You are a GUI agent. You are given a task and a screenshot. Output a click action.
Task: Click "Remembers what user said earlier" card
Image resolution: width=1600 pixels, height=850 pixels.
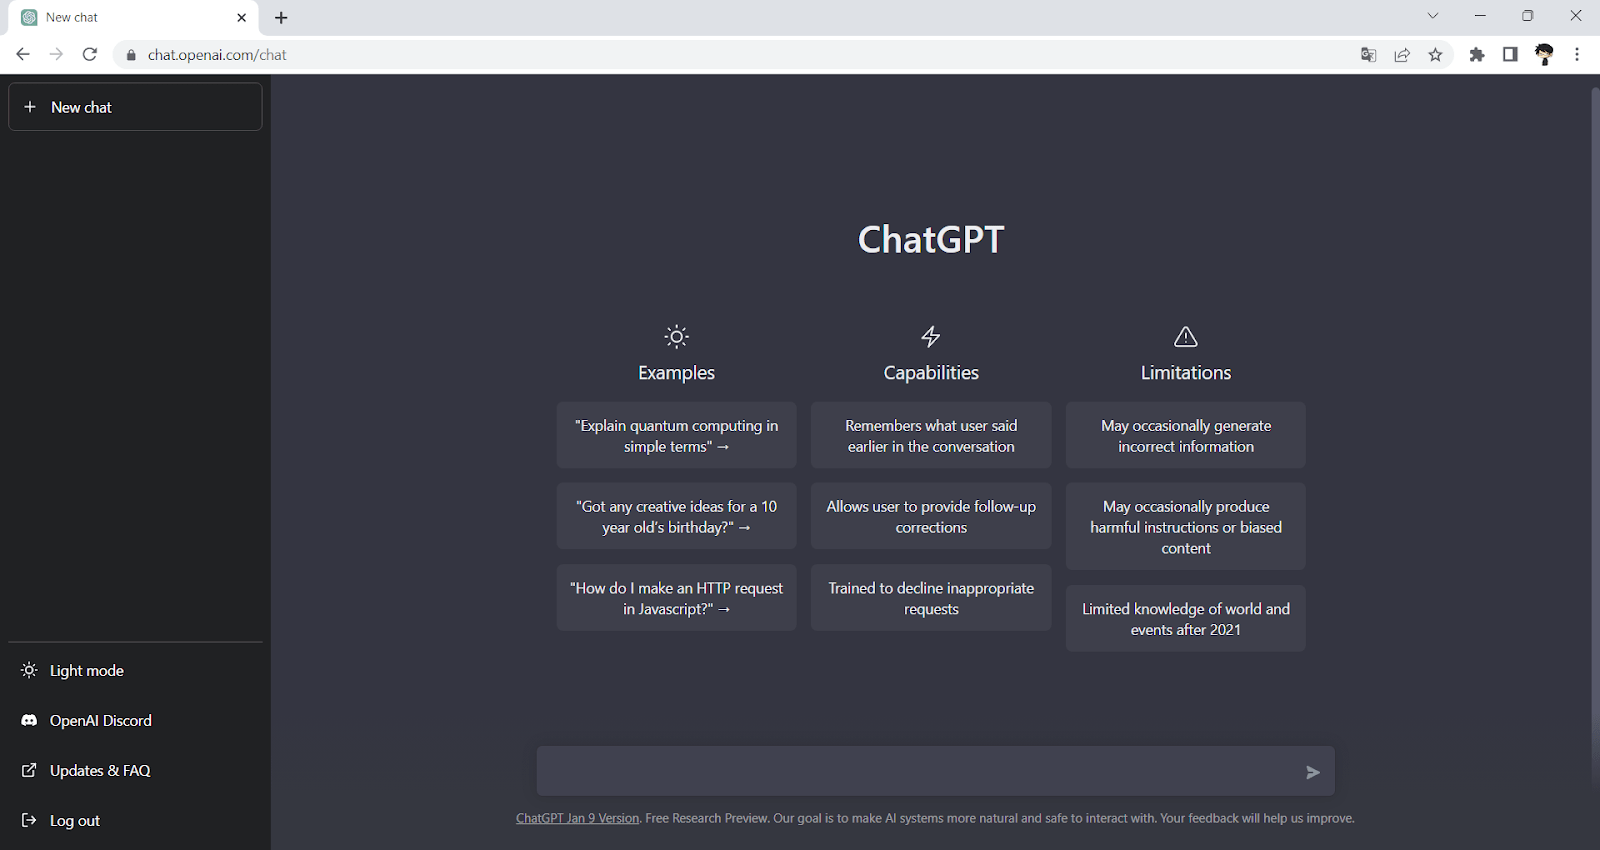931,435
